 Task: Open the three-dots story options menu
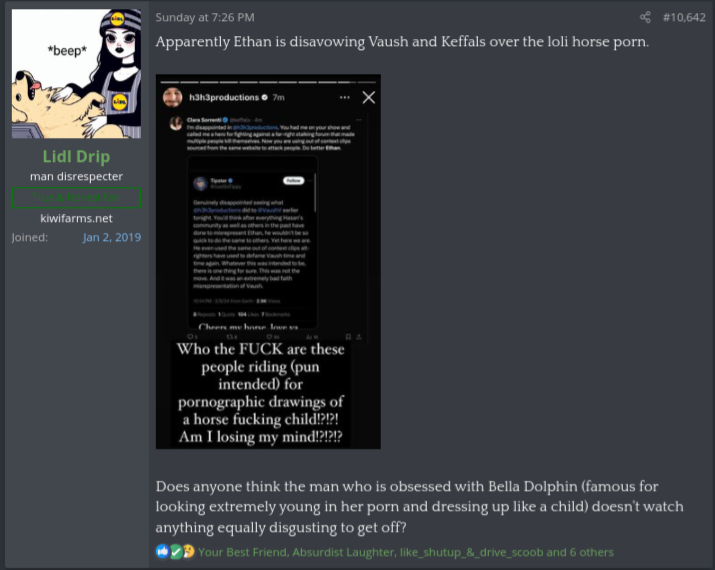coord(345,98)
